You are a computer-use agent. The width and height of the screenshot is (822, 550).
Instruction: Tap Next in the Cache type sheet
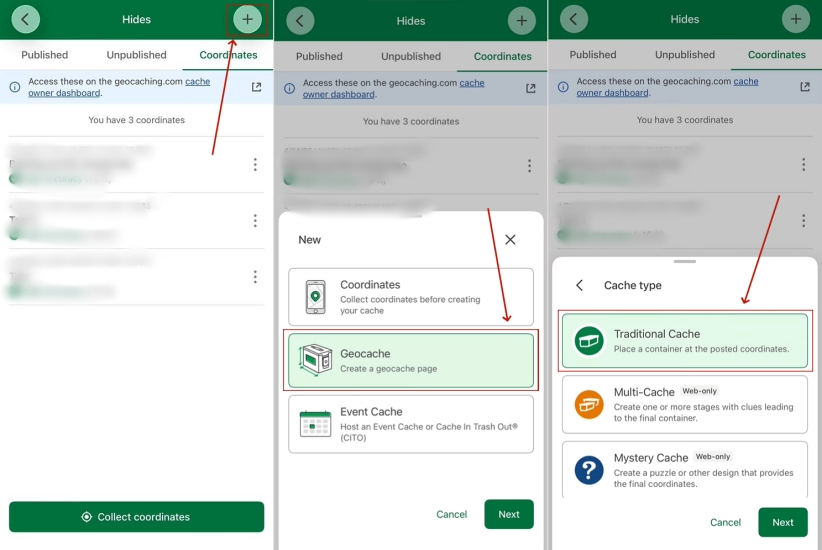783,522
